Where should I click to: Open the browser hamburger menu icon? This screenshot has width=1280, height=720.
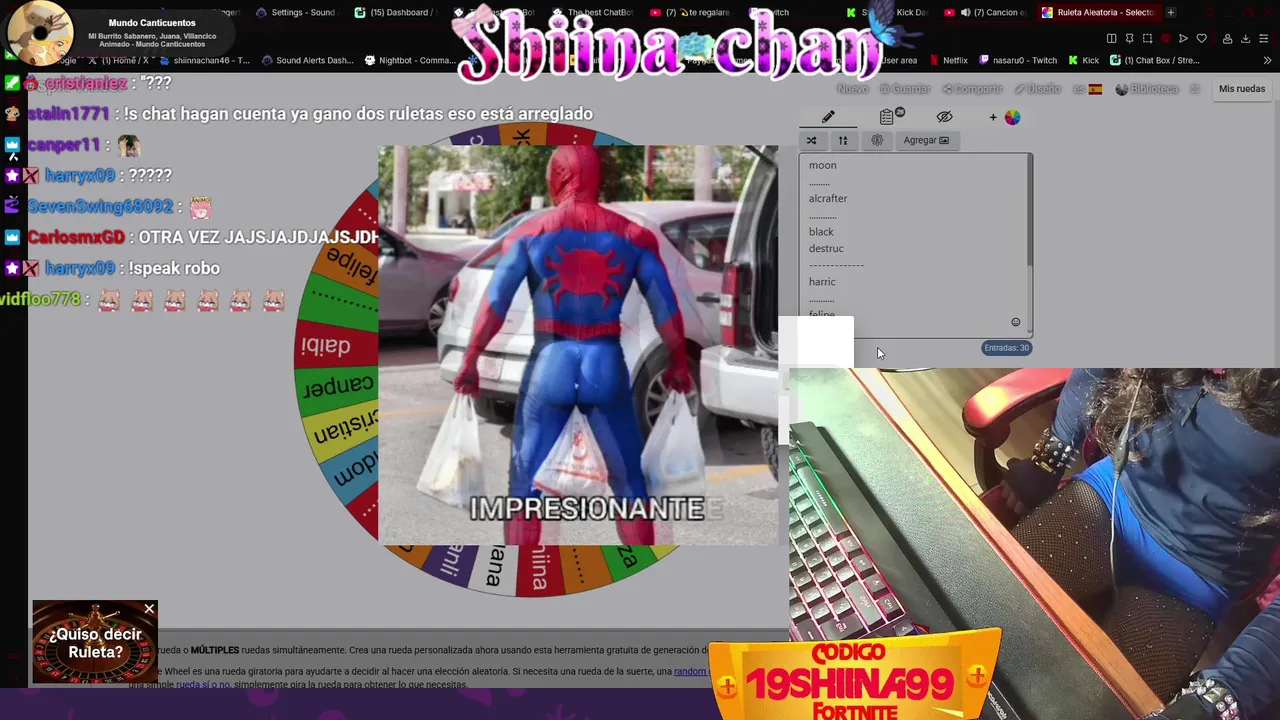coord(1266,38)
